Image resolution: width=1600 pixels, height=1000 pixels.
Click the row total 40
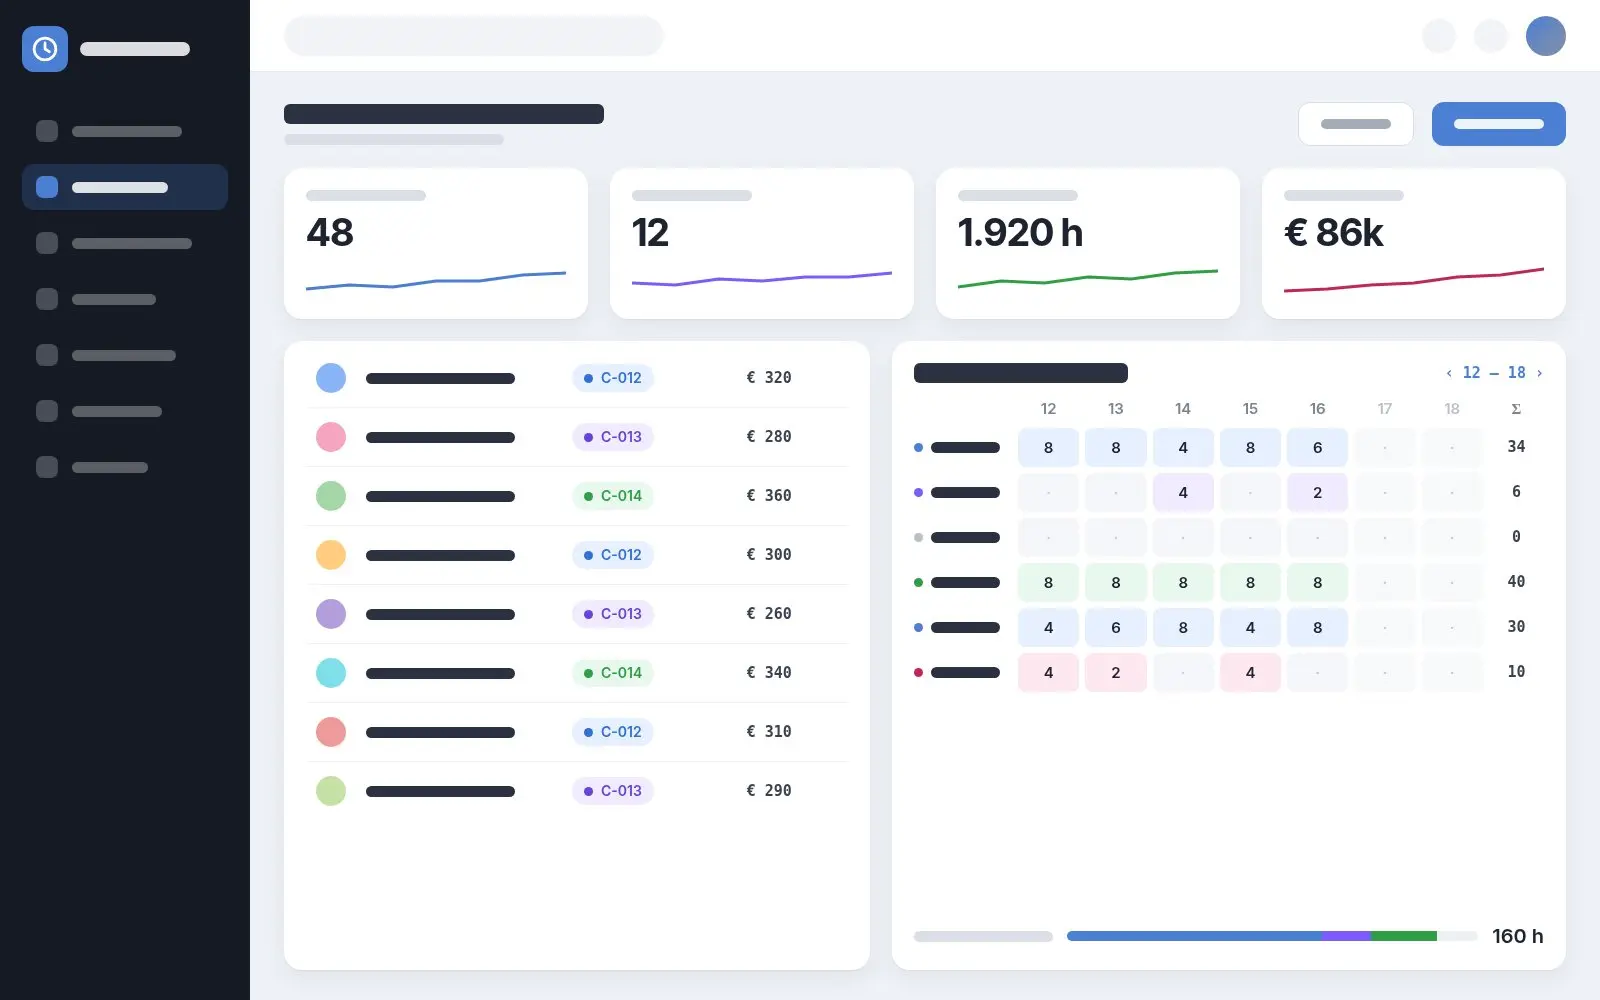coord(1516,582)
